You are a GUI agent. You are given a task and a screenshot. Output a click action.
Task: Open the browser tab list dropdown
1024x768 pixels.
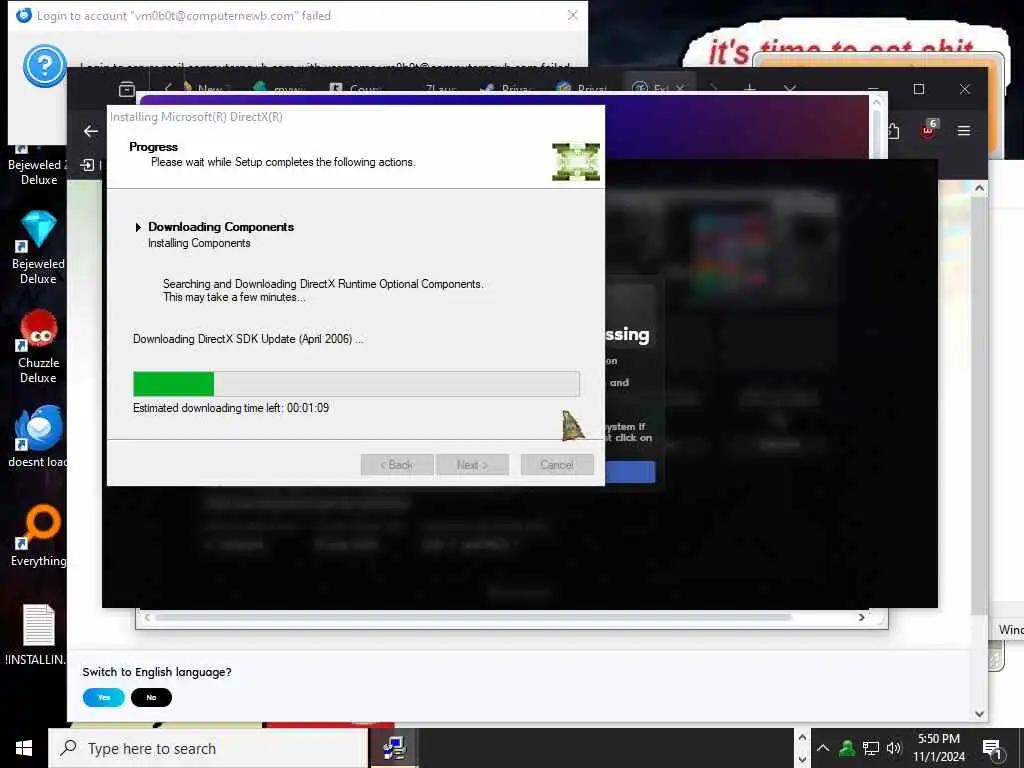[x=790, y=88]
